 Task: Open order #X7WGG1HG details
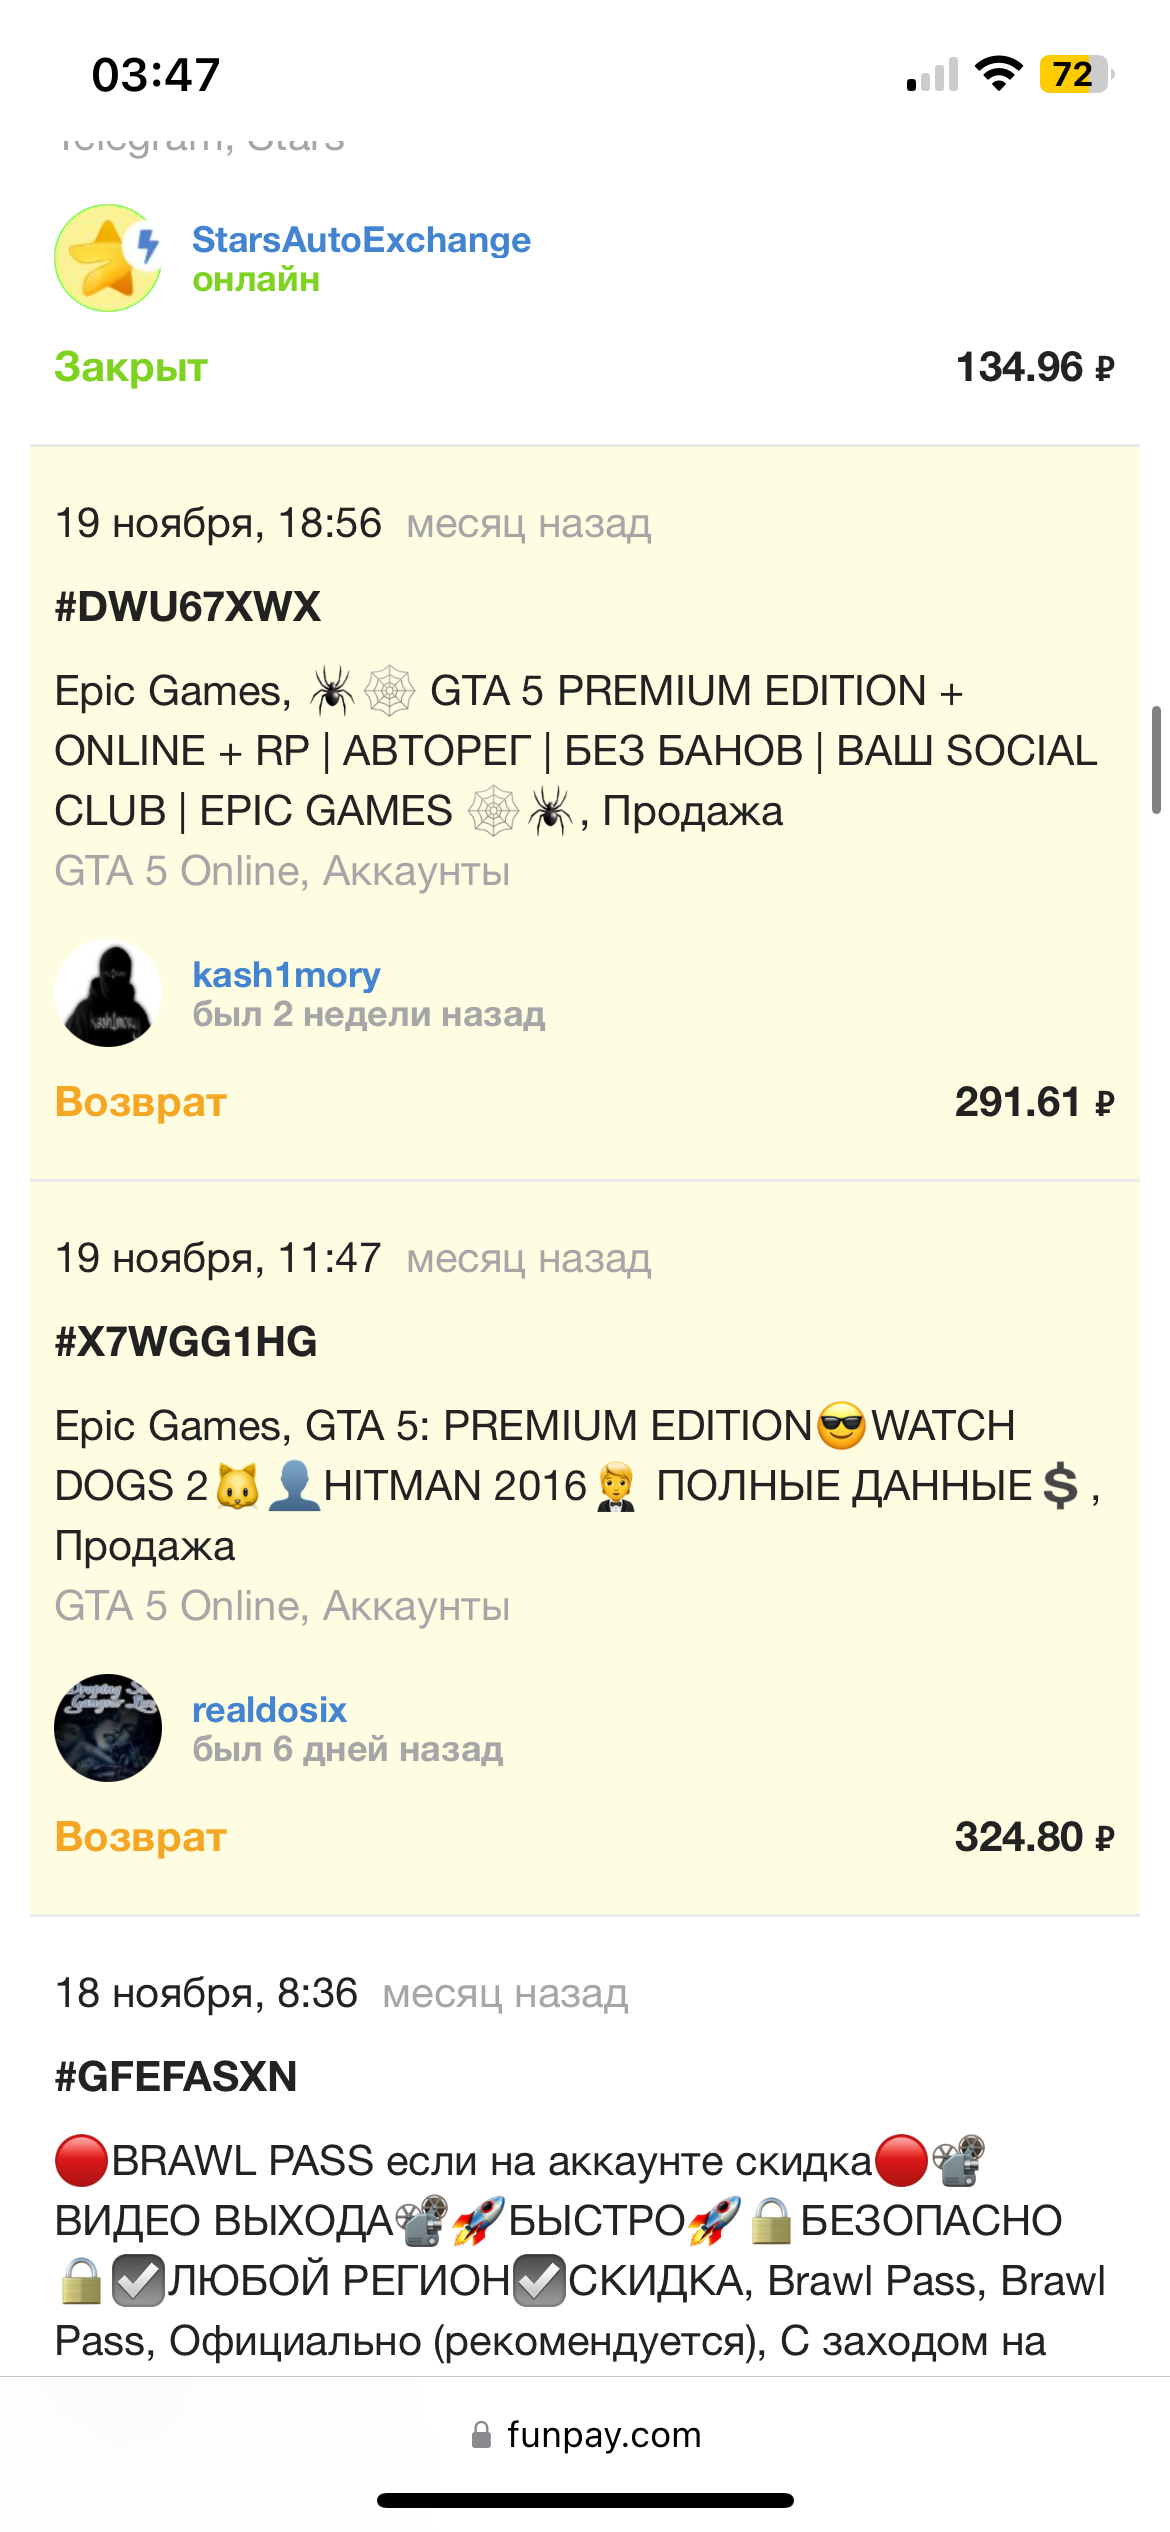pyautogui.click(x=186, y=1342)
